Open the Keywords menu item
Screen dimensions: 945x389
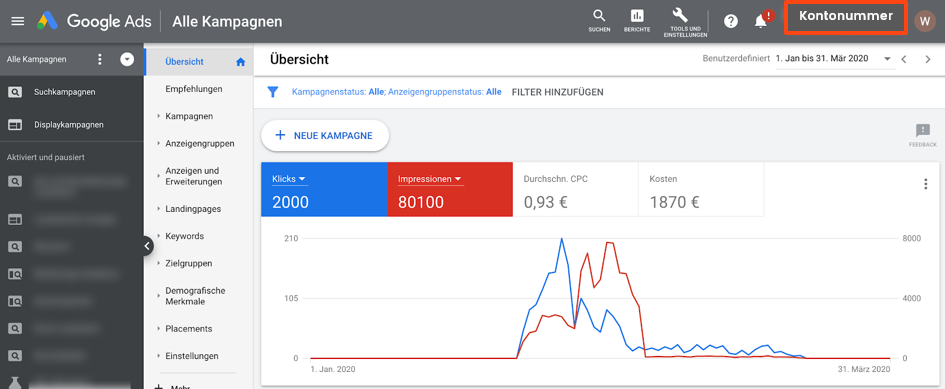pyautogui.click(x=184, y=236)
